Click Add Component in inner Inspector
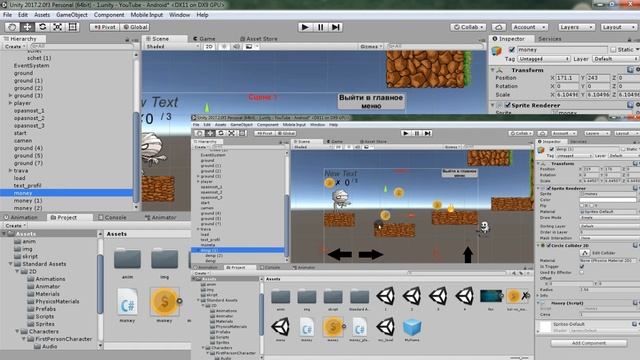The image size is (640, 360). 589,343
